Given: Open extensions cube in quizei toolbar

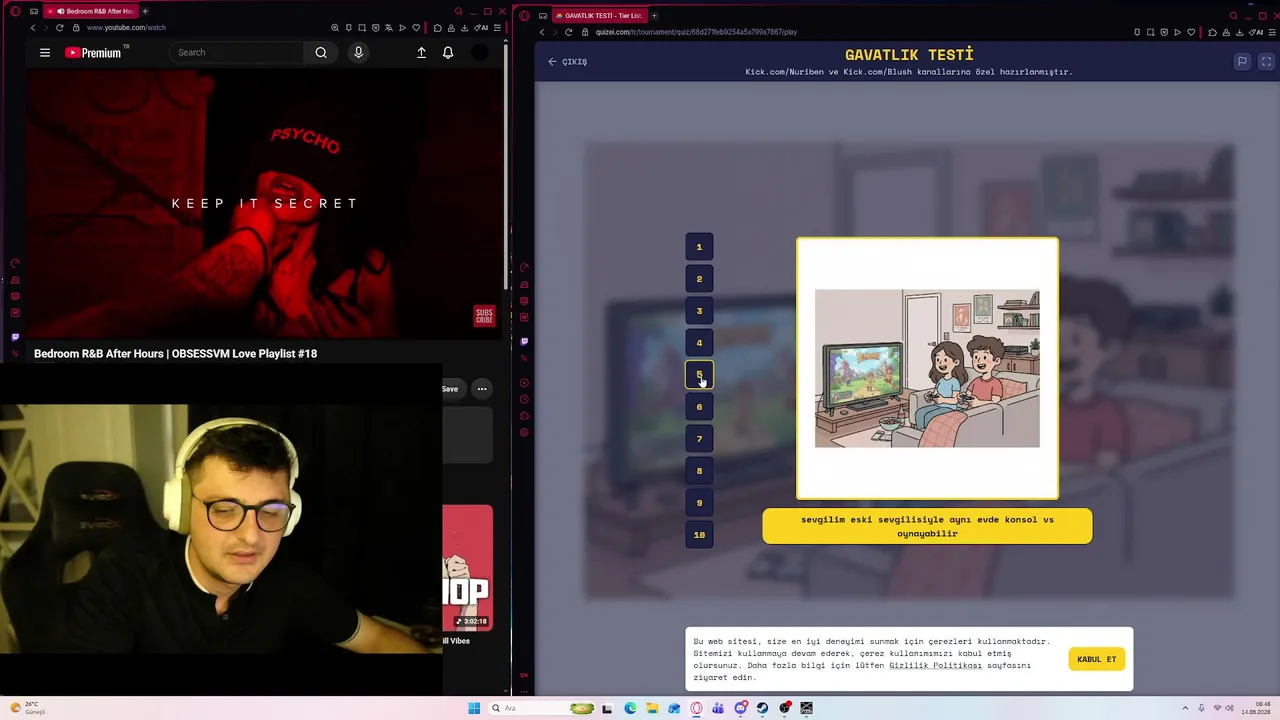Looking at the screenshot, I should 1212,32.
